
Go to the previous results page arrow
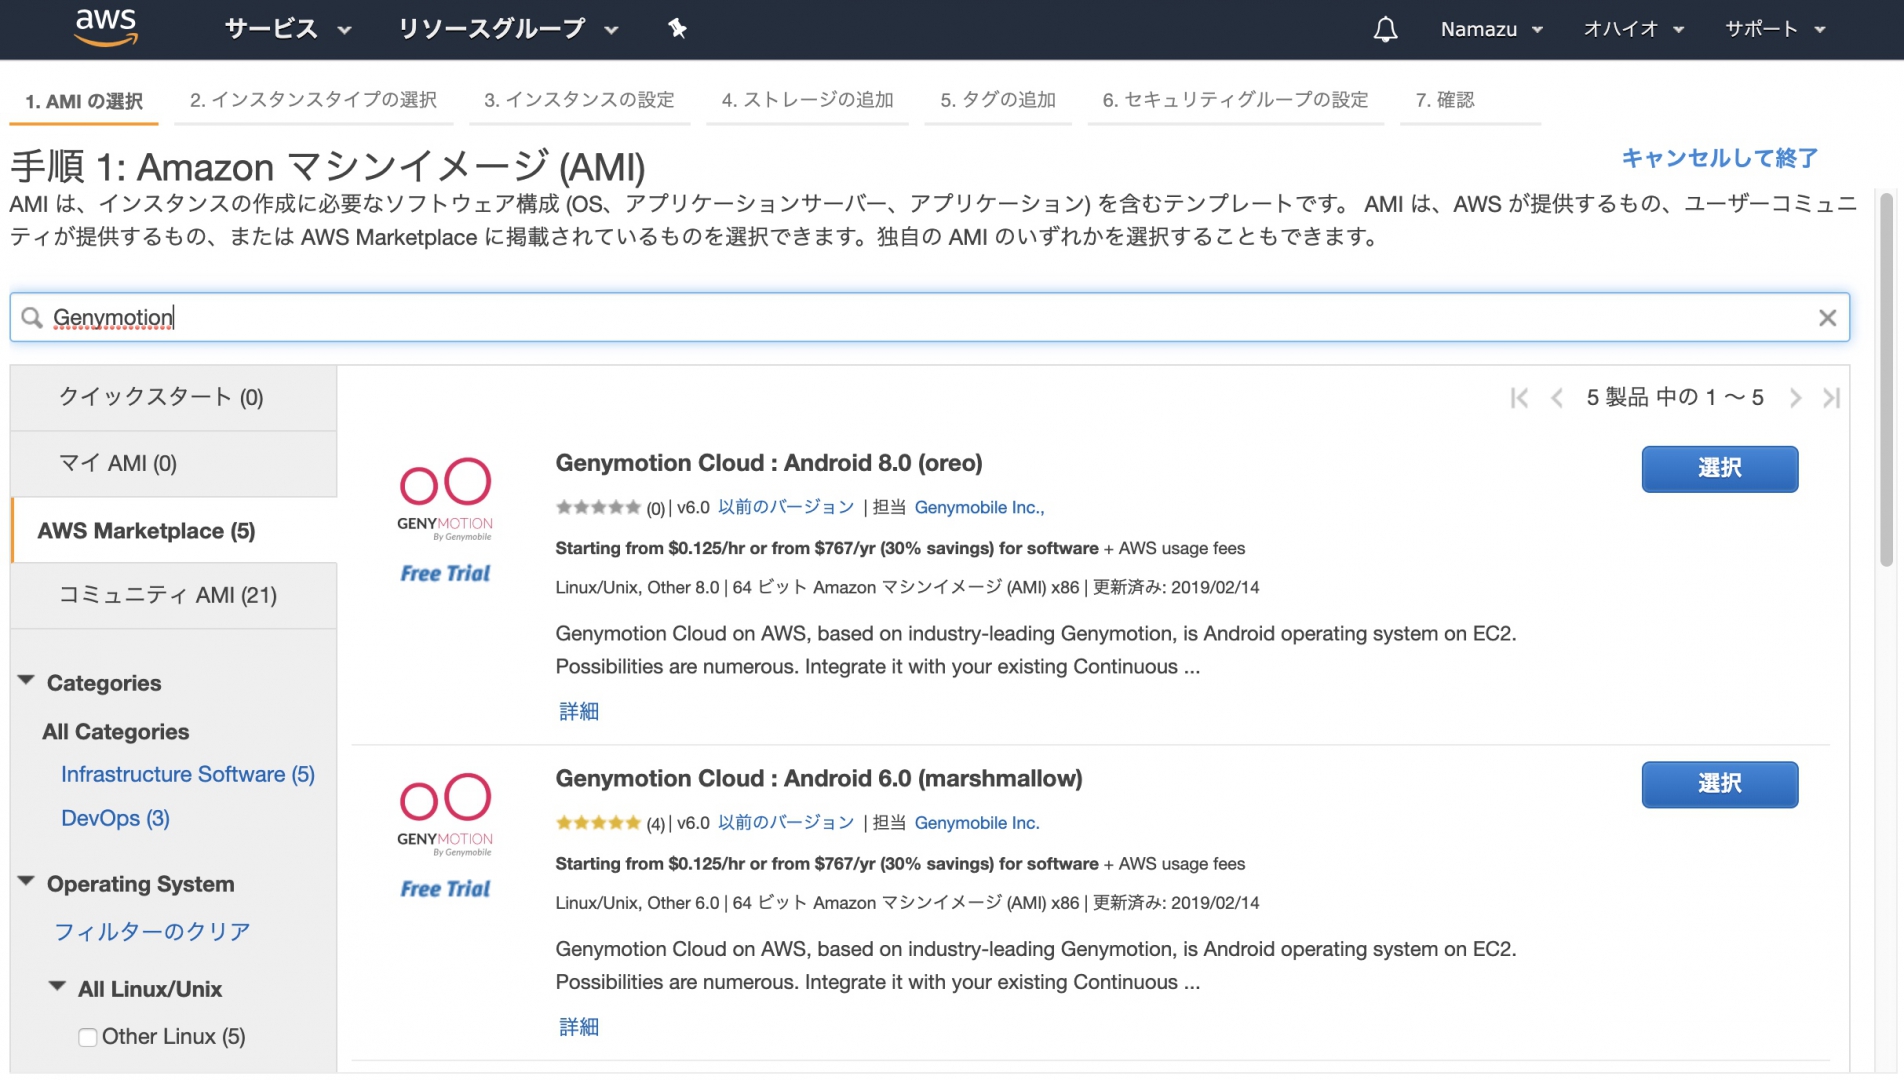pyautogui.click(x=1557, y=398)
